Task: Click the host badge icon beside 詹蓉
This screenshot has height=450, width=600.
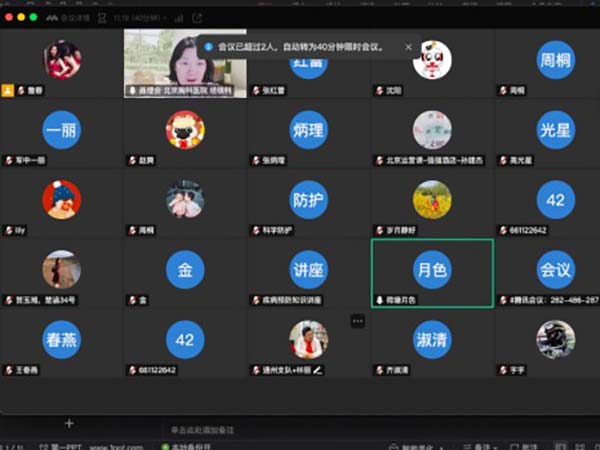Action: (8, 90)
